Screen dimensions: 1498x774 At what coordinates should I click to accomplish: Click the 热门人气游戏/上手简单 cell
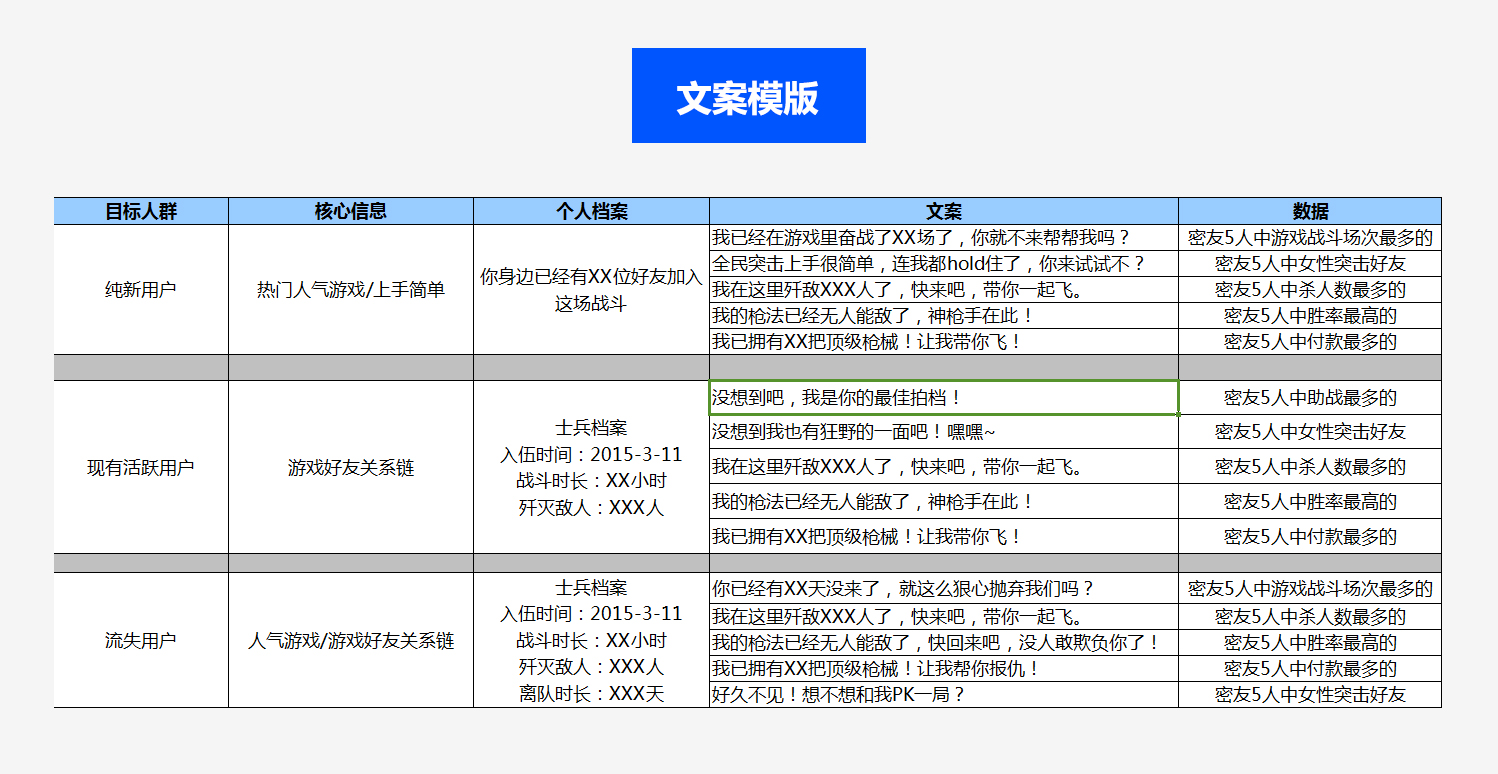coord(350,290)
